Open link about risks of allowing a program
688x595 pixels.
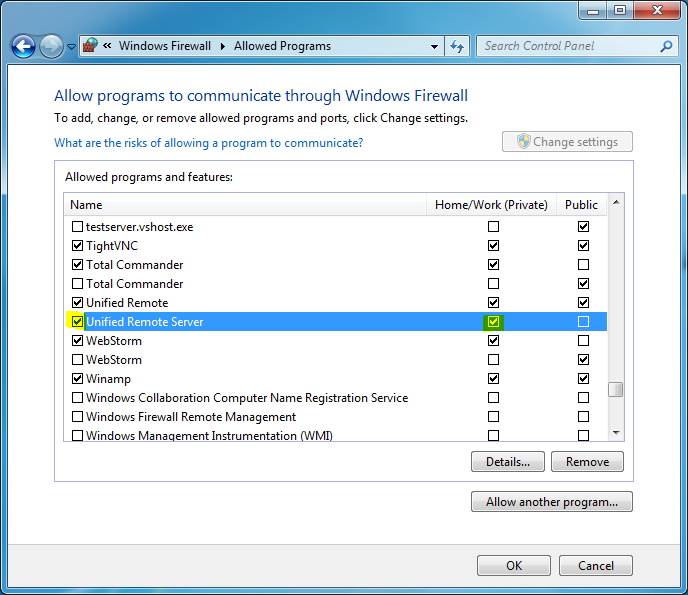point(208,143)
